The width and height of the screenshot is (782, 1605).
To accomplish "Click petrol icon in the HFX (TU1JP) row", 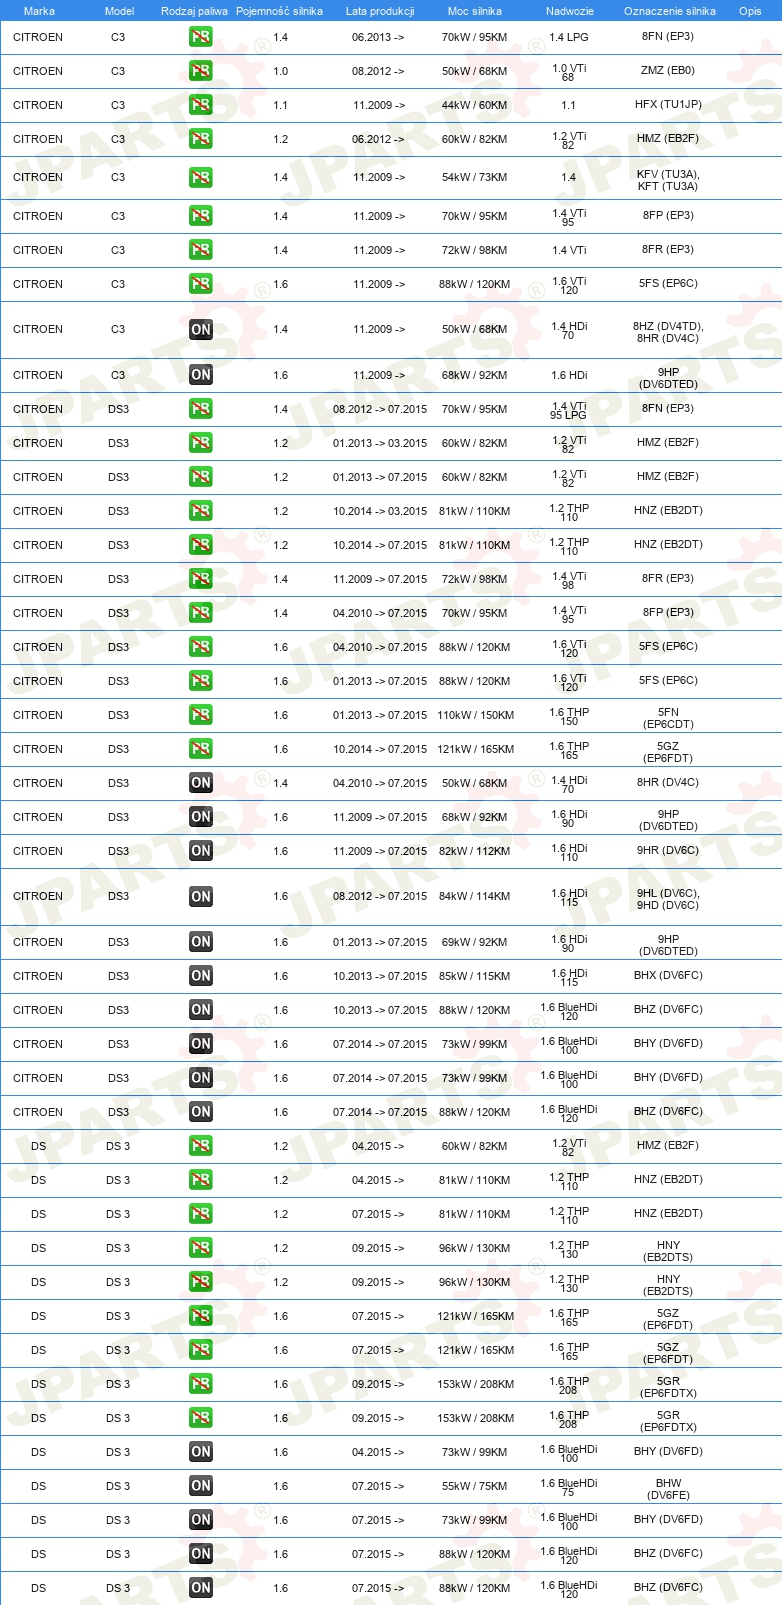I will (201, 105).
